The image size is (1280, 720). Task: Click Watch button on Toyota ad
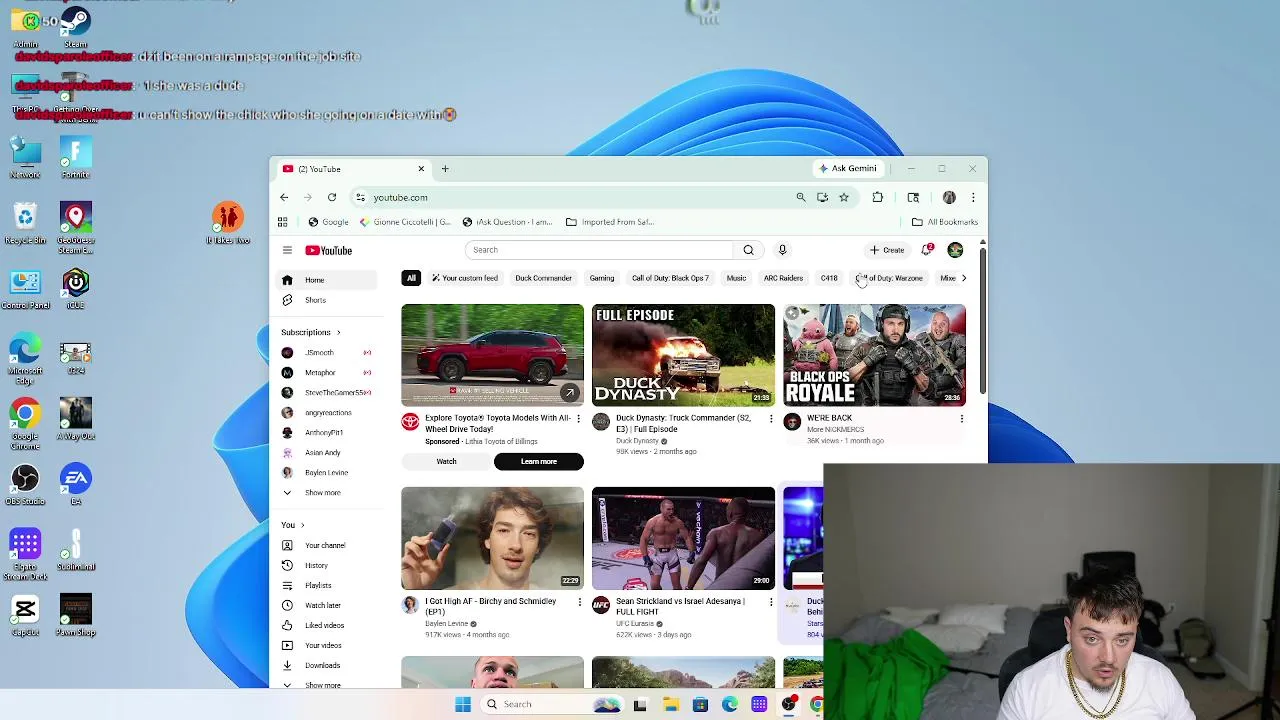446,462
